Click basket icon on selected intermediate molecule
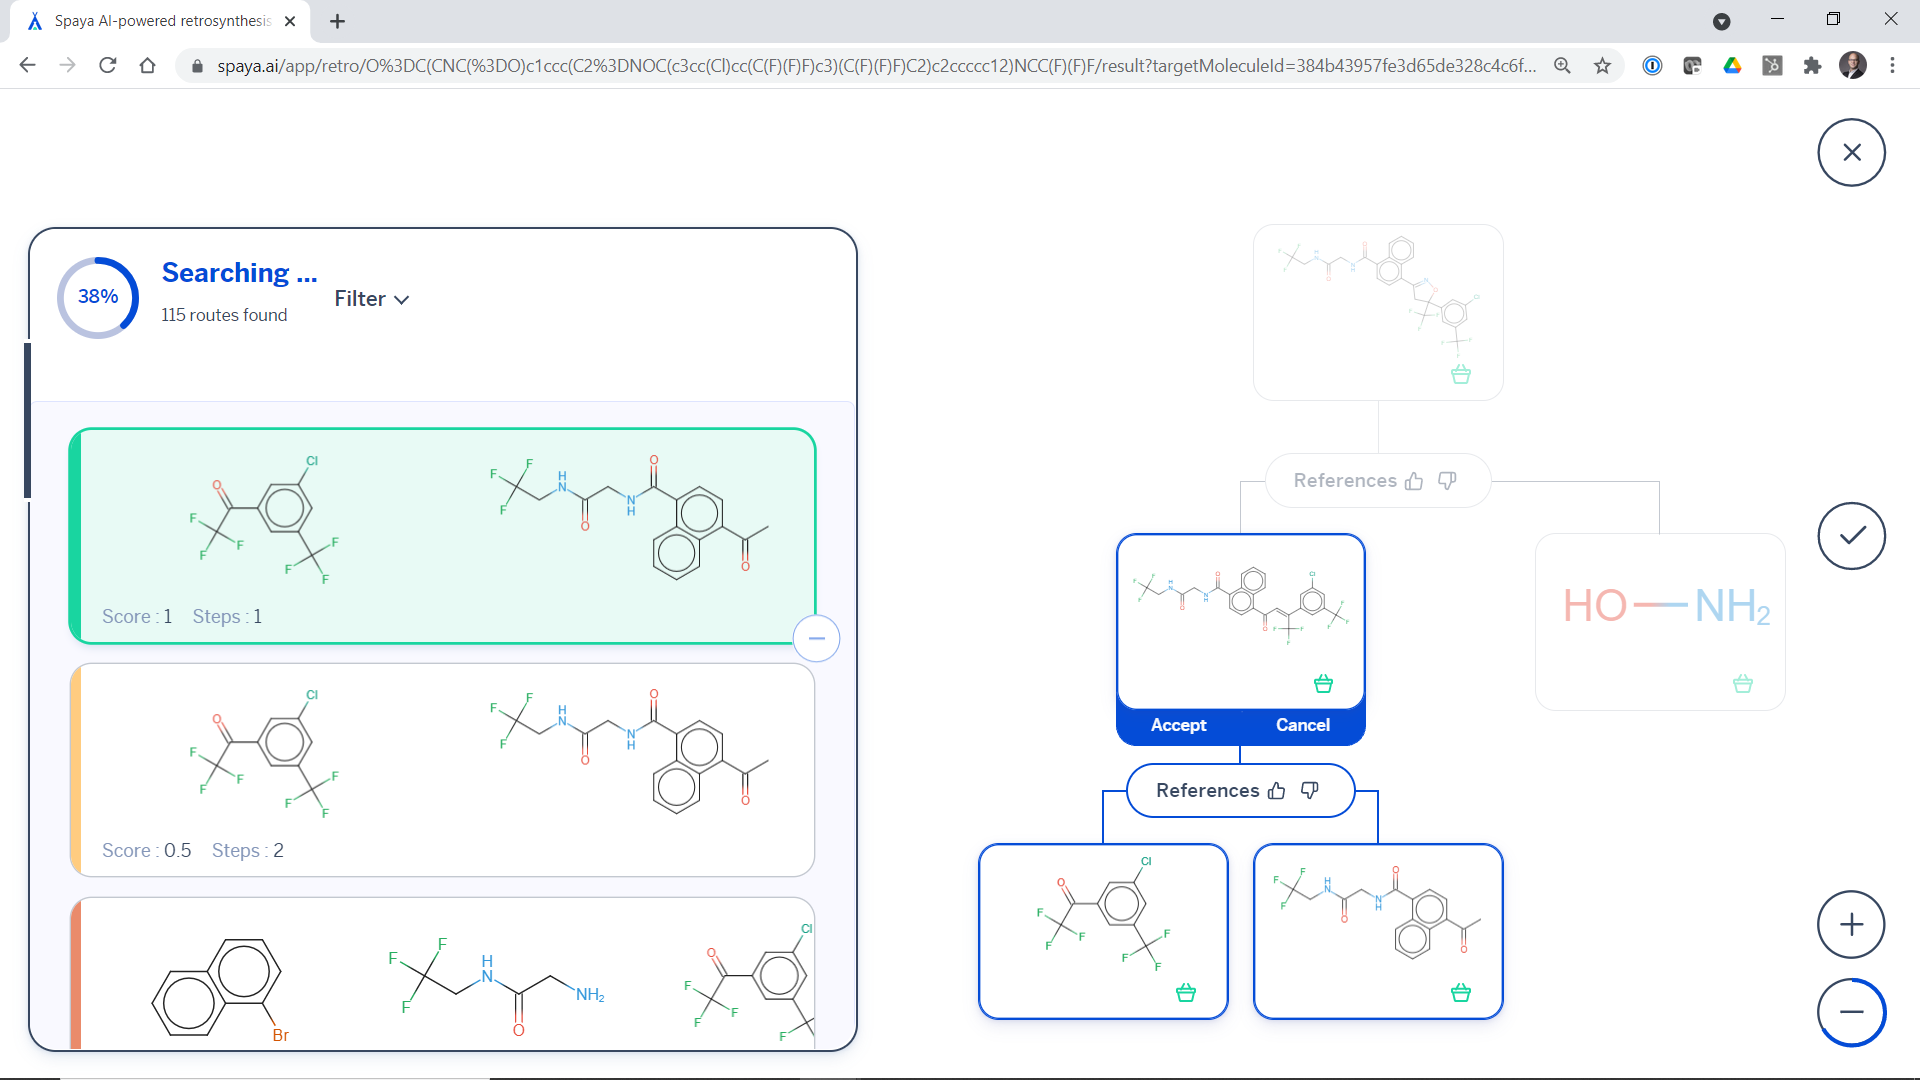Image resolution: width=1920 pixels, height=1080 pixels. tap(1323, 684)
